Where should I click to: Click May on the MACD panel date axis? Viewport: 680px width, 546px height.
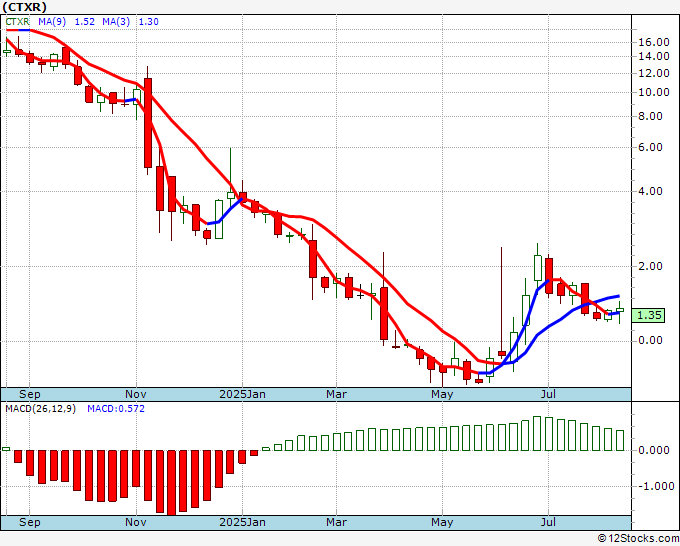442,522
